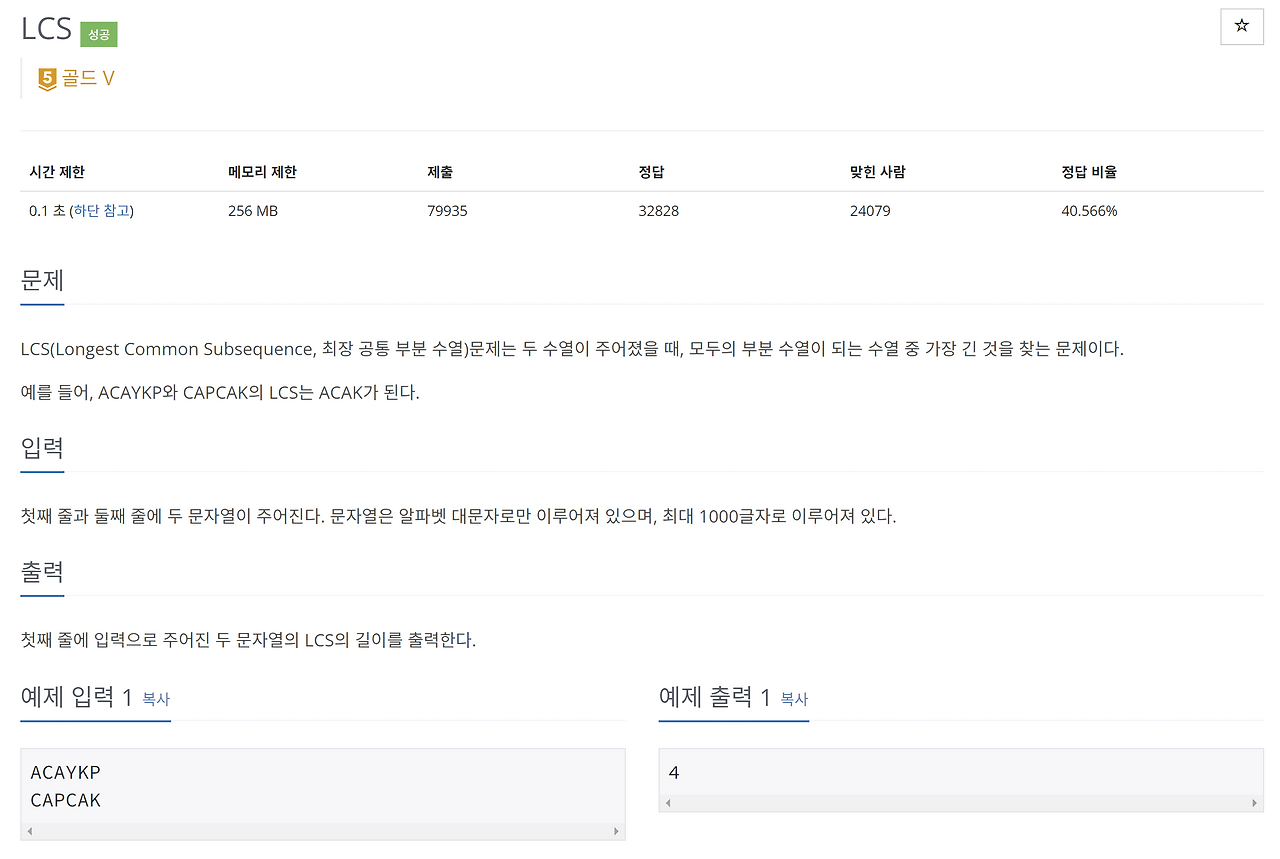Click the submission count 79935
Viewport: 1280px width, 859px height.
pos(447,210)
